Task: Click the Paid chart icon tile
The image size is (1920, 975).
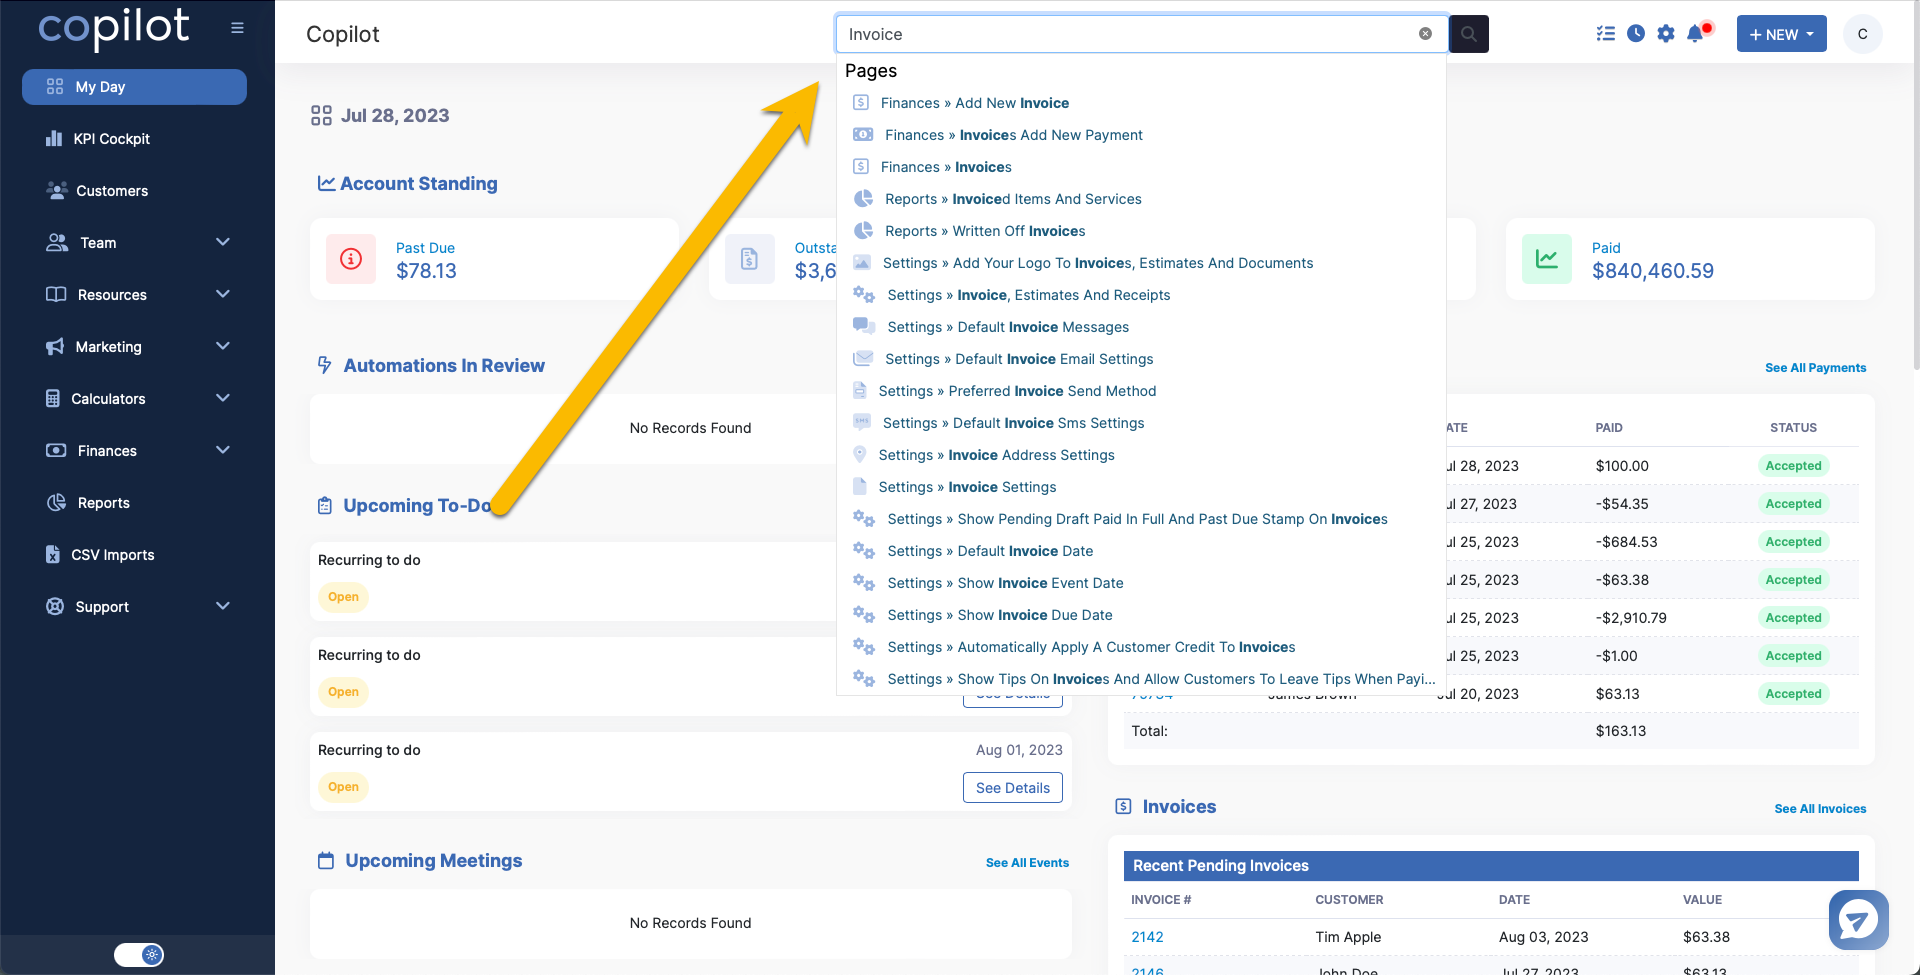Action: 1547,259
